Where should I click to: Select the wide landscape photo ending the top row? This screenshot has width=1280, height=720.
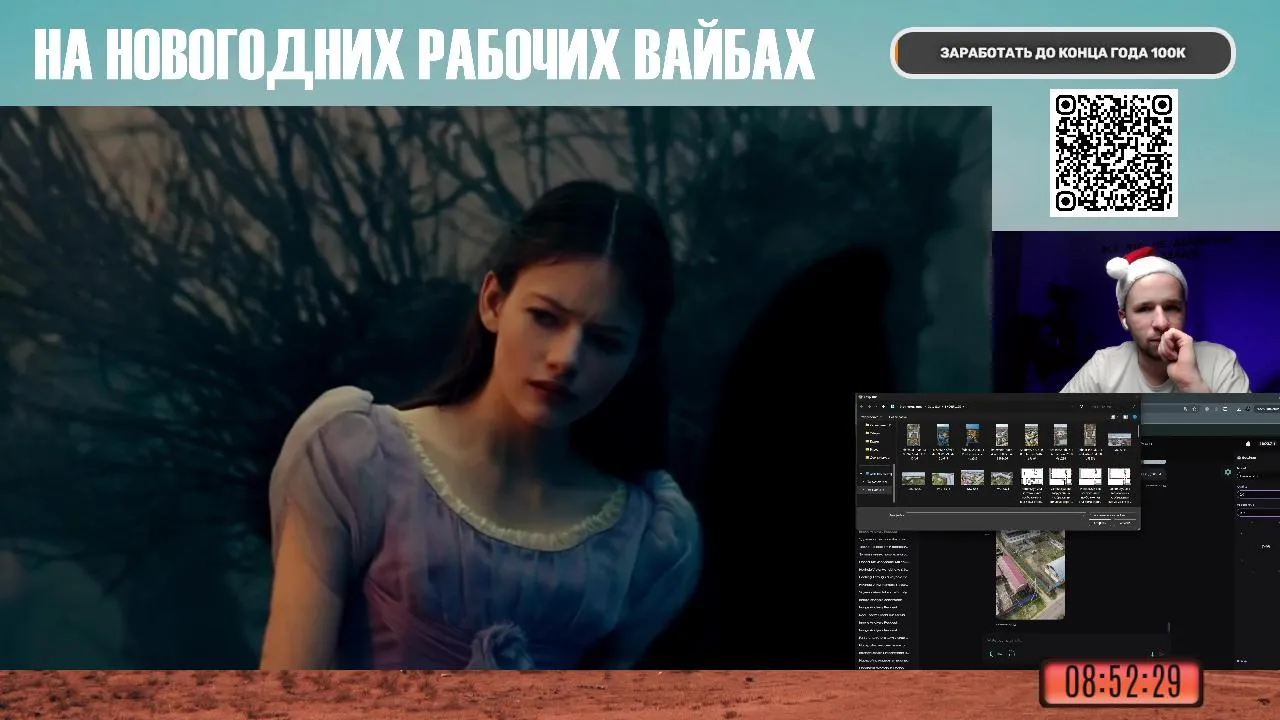[1119, 439]
